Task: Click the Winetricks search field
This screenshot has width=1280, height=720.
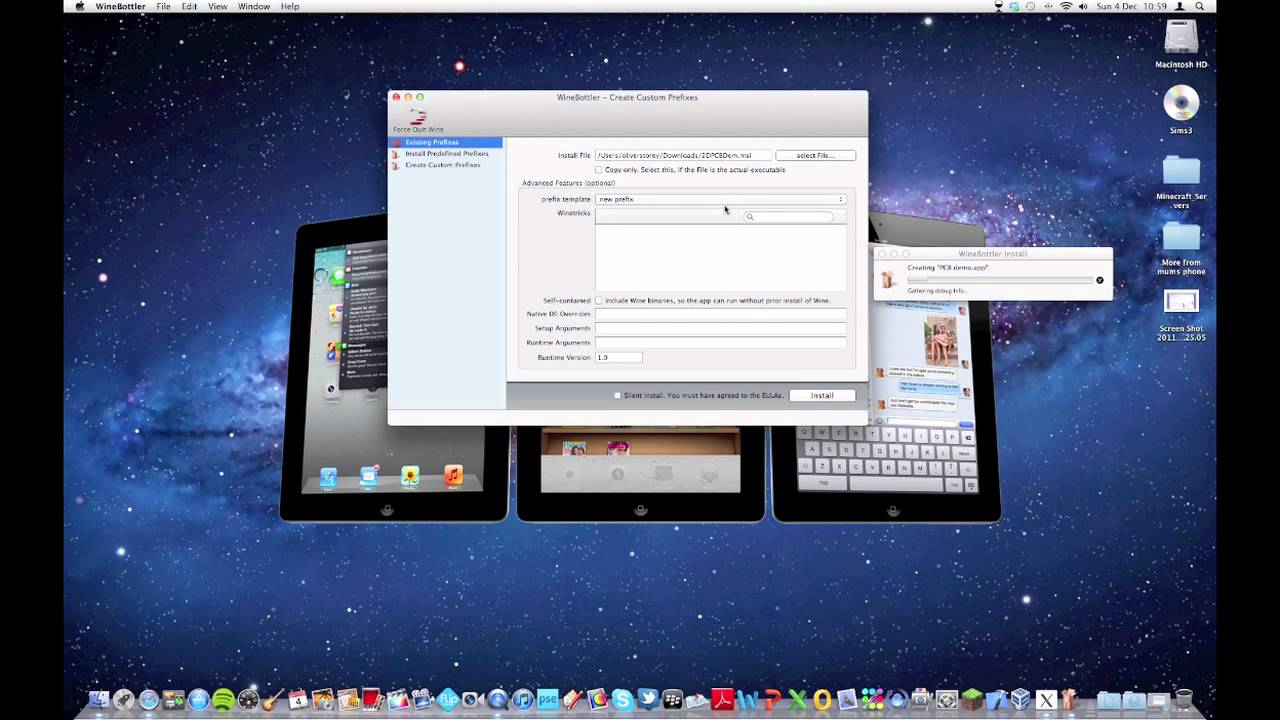Action: click(788, 216)
